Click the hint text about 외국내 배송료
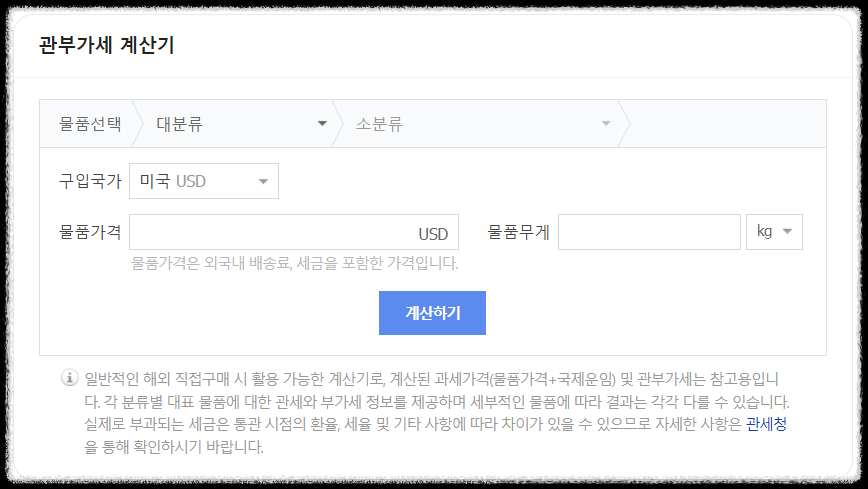The image size is (868, 489). click(x=294, y=263)
